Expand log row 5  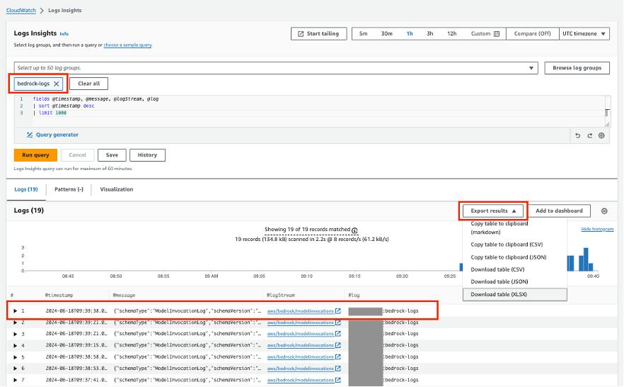tap(15, 357)
